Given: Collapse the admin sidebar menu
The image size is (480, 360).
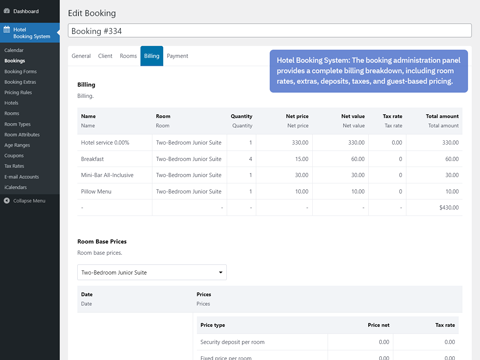Looking at the screenshot, I should click(29, 201).
